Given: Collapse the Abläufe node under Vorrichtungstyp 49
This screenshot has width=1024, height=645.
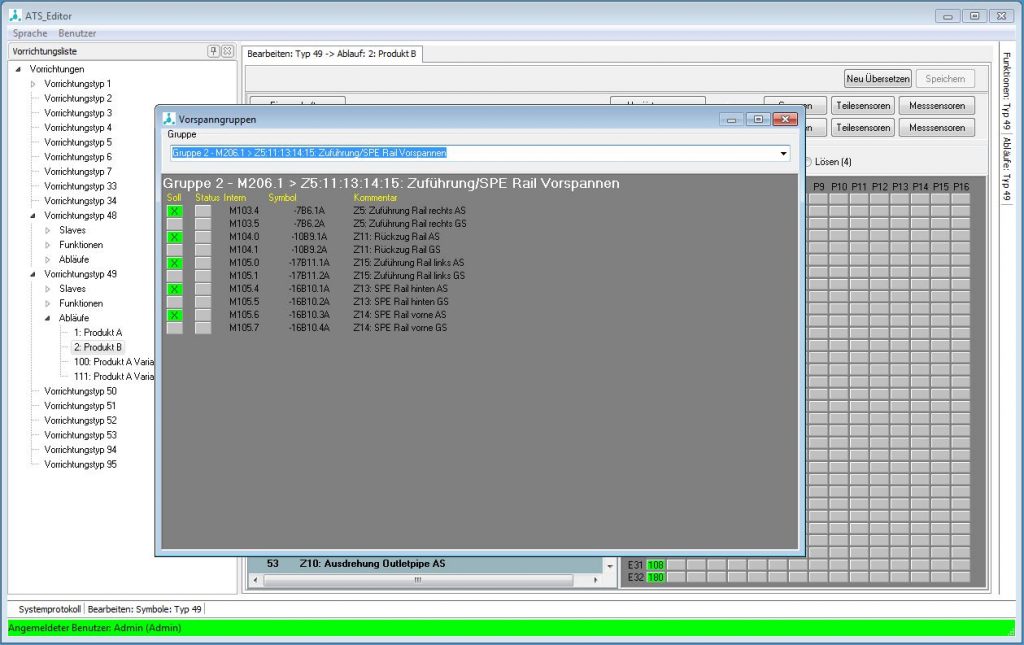Looking at the screenshot, I should pos(47,318).
